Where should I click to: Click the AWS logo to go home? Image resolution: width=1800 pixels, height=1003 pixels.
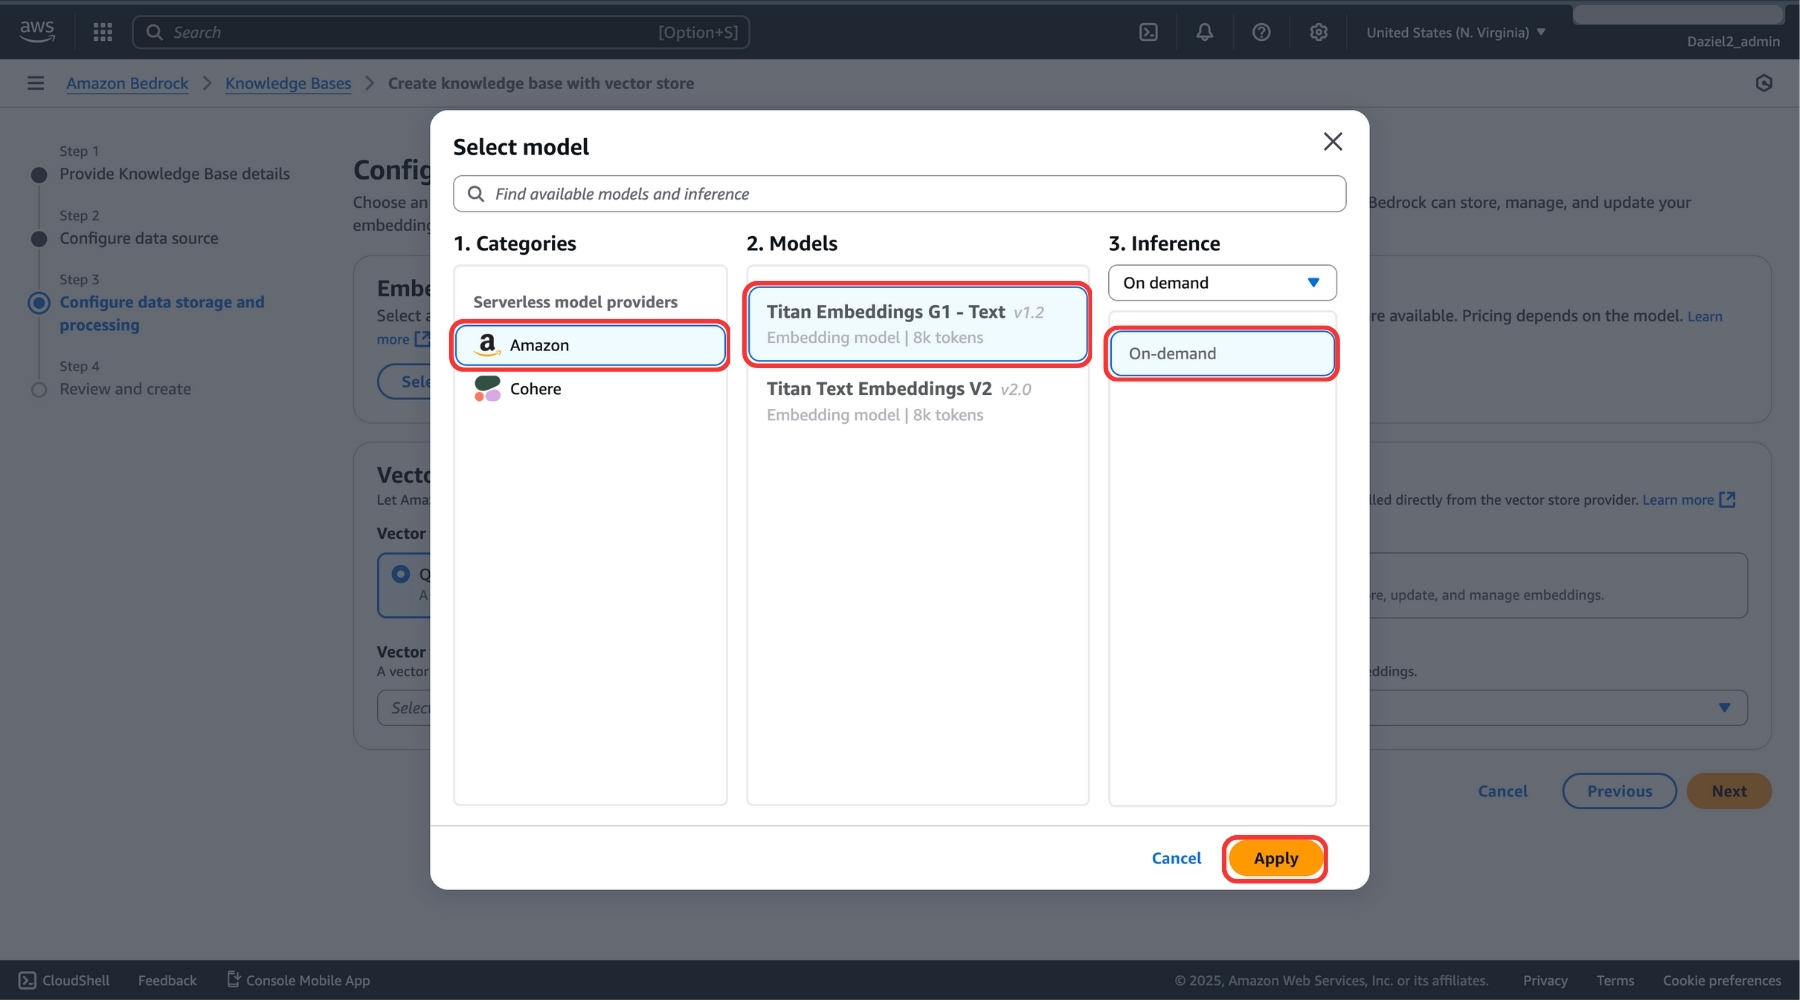36,29
